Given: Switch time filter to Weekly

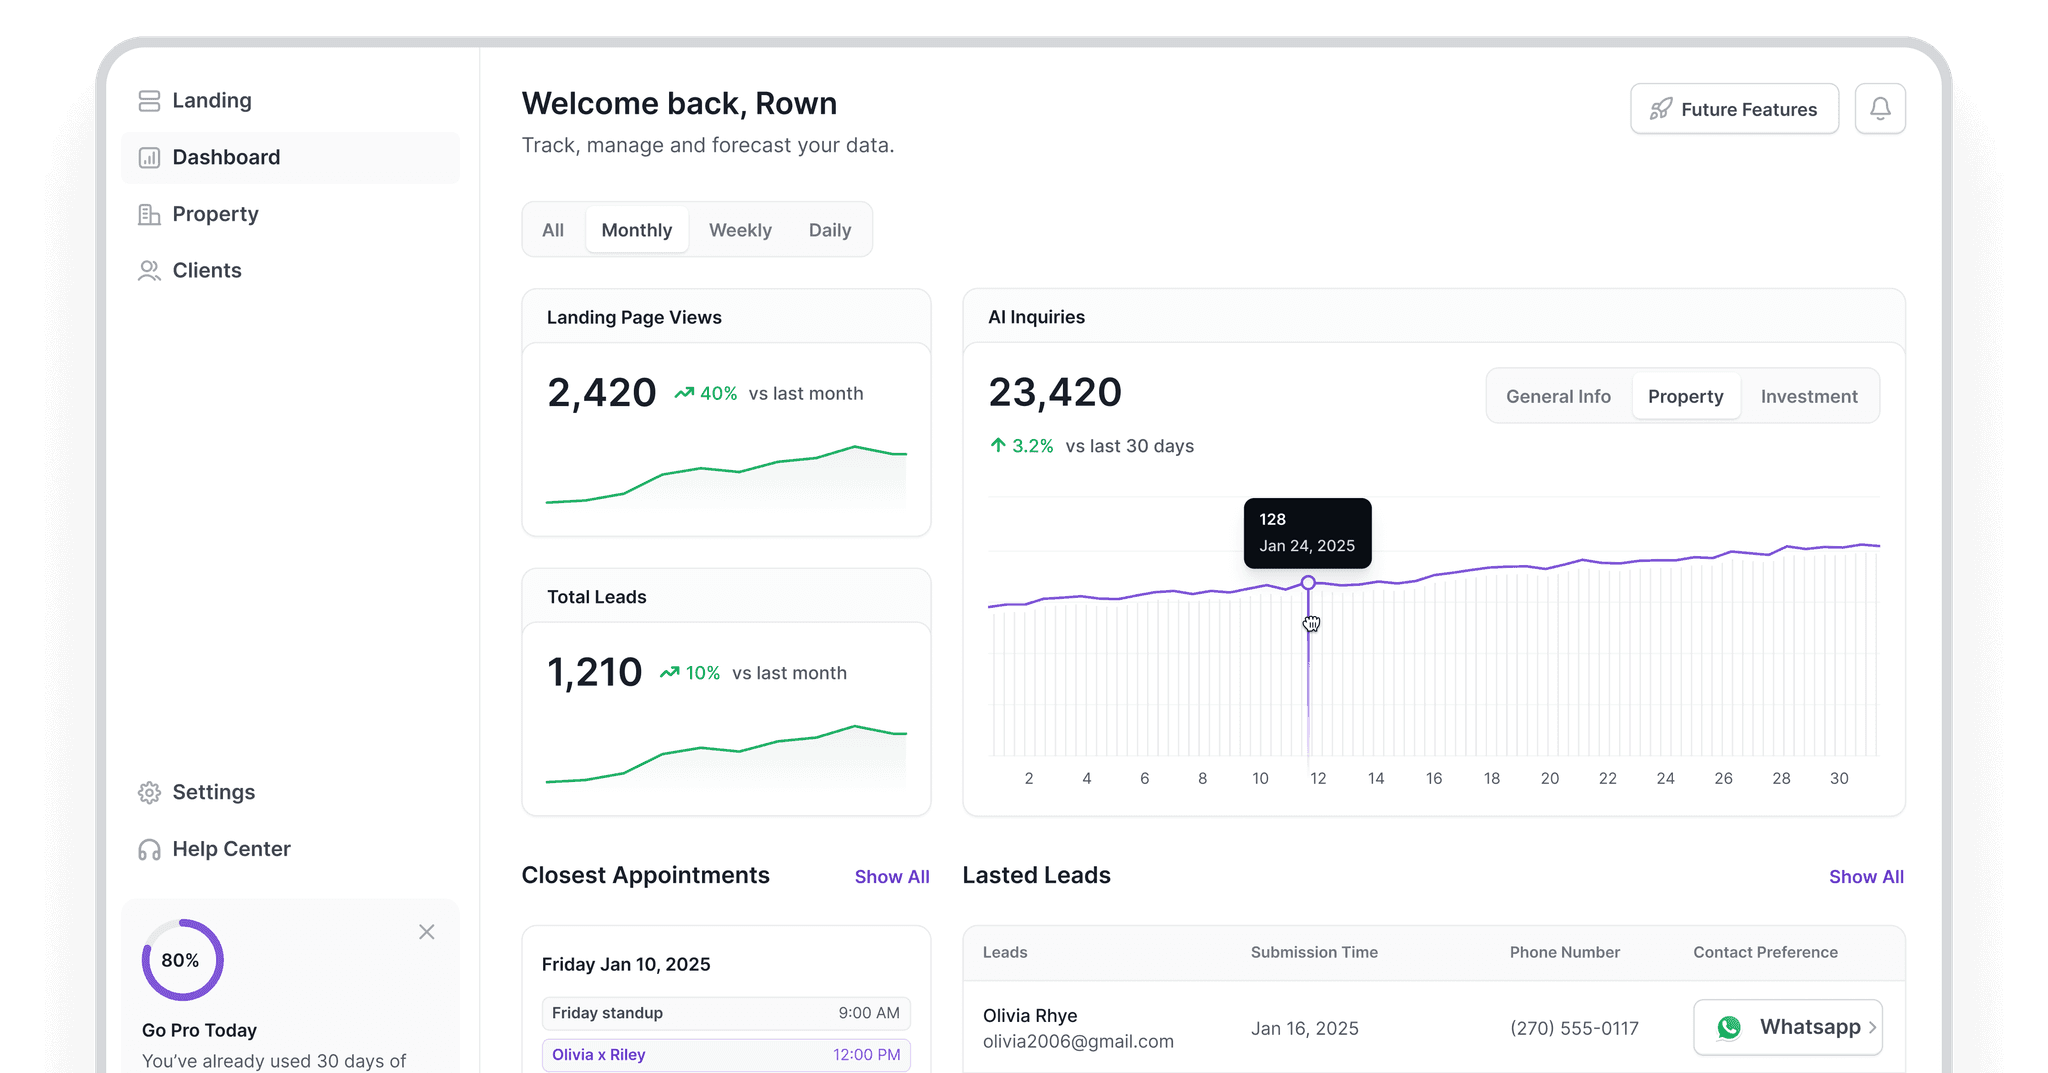Looking at the screenshot, I should pyautogui.click(x=740, y=230).
